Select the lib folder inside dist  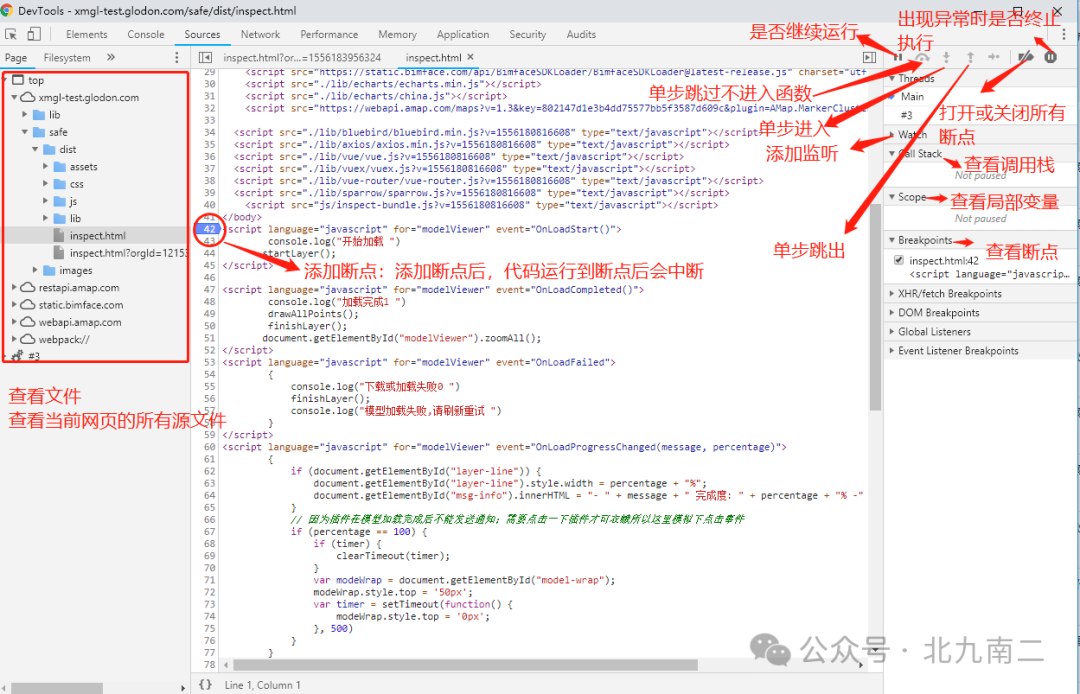pos(75,218)
